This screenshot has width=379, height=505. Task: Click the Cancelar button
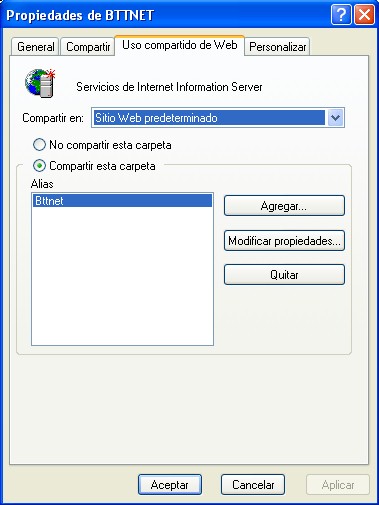pyautogui.click(x=253, y=485)
